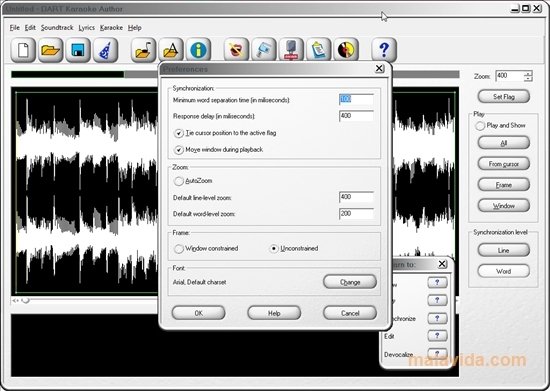Click Default word-level zoom field
The image size is (550, 391).
356,214
